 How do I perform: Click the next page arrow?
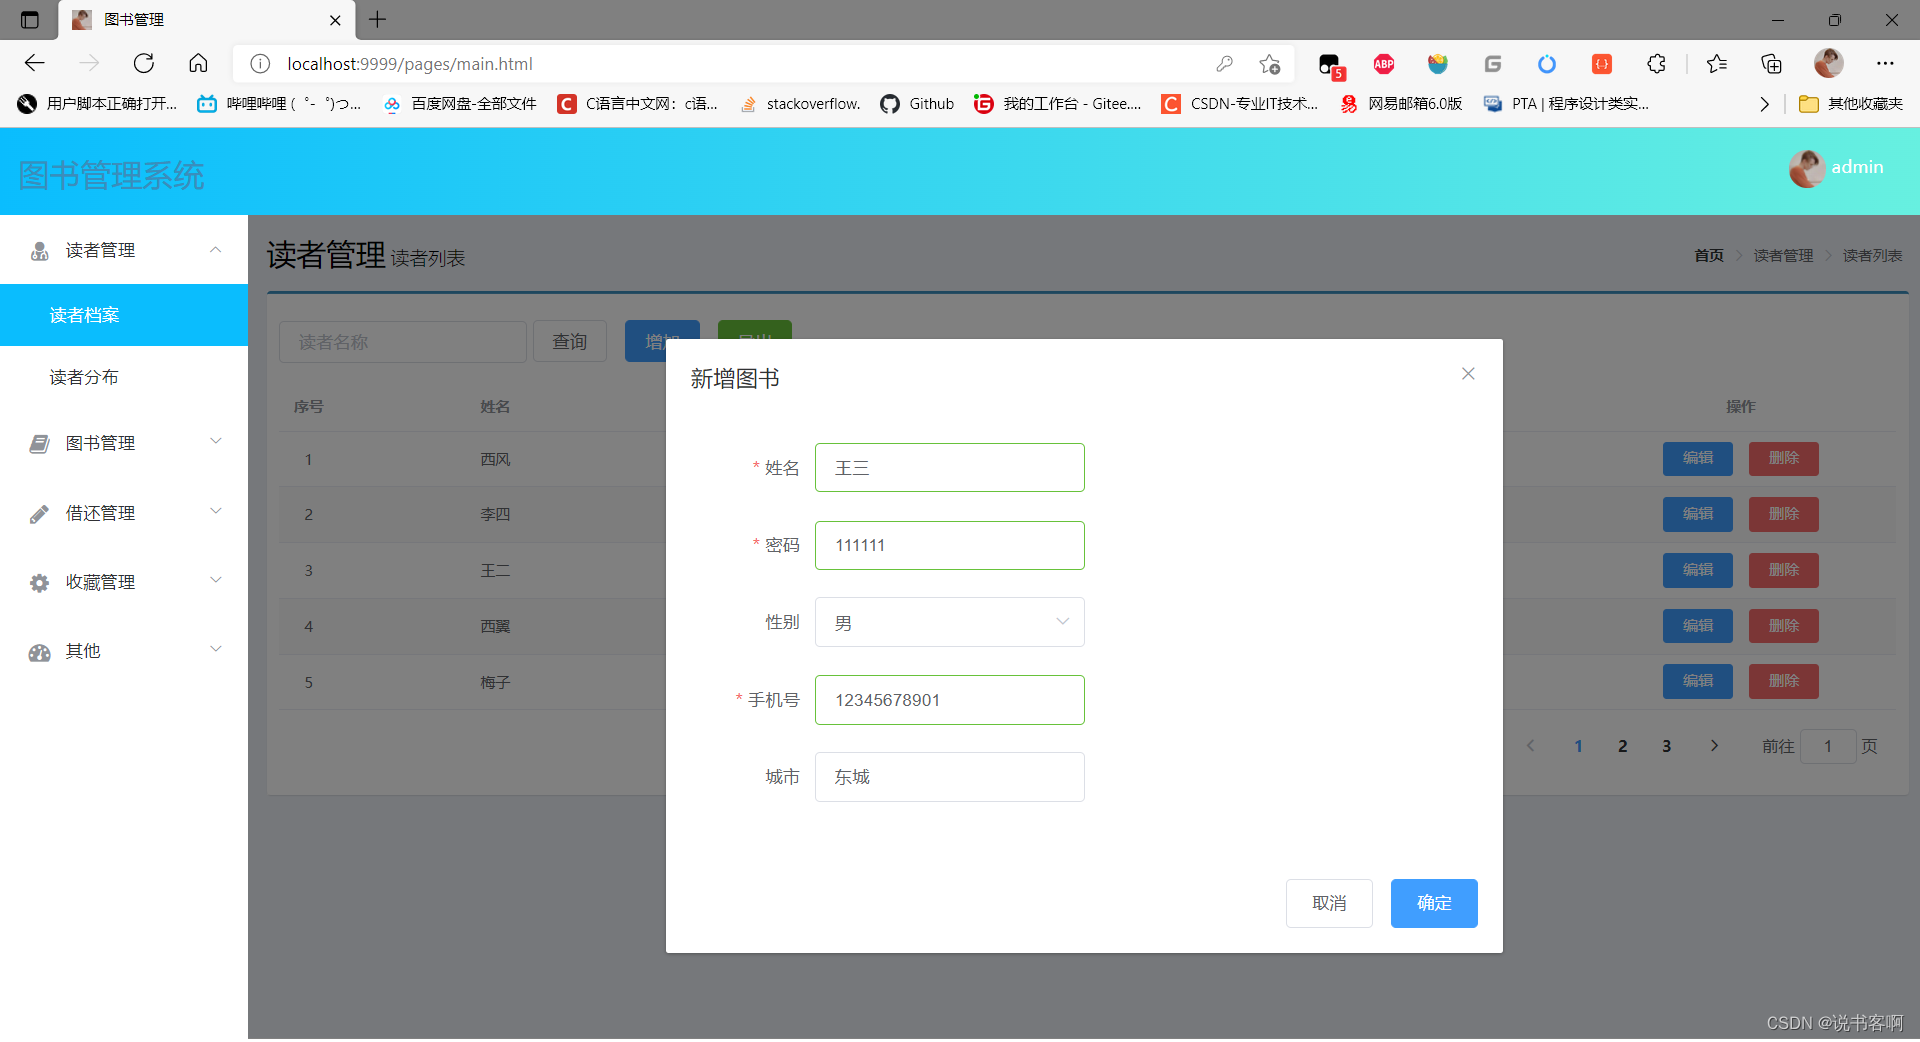click(x=1714, y=746)
